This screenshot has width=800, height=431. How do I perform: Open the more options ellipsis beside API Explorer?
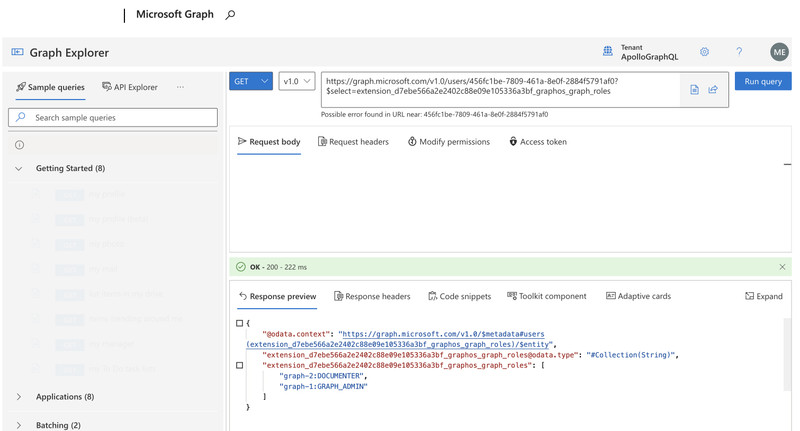180,87
